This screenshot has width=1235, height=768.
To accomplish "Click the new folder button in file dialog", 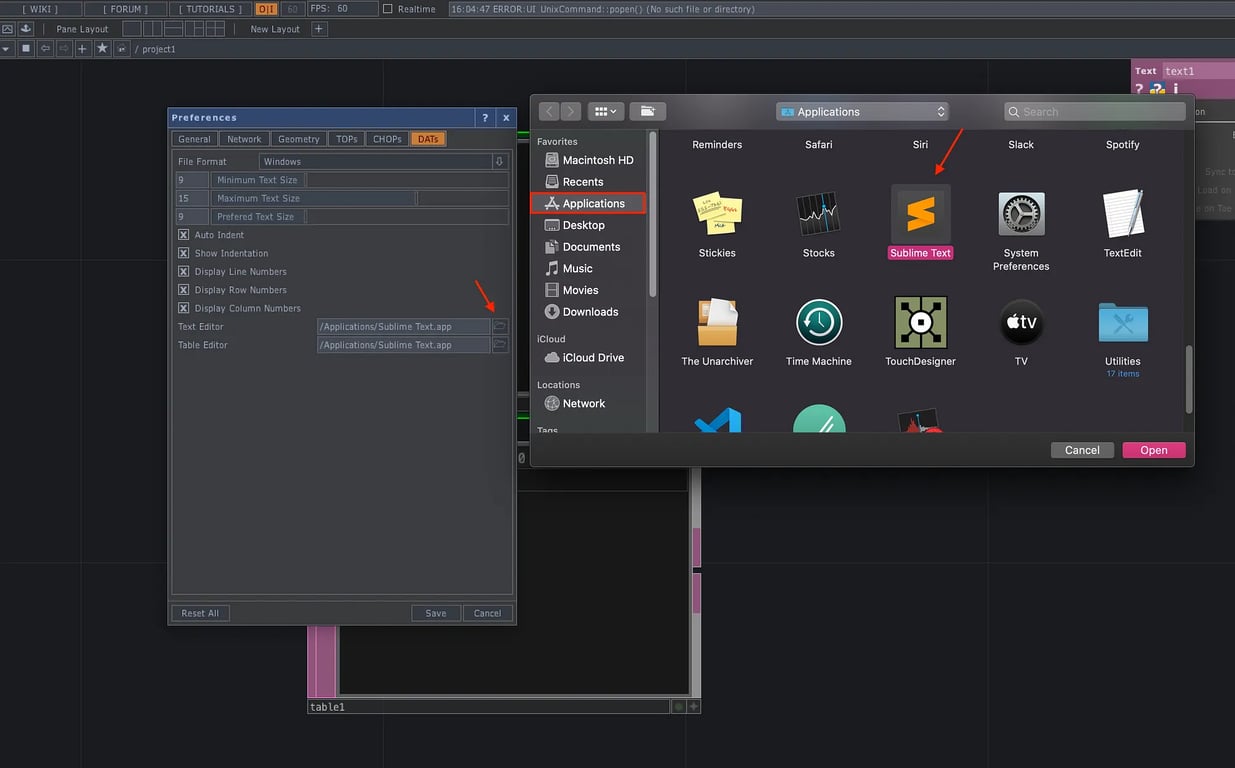I will point(648,112).
